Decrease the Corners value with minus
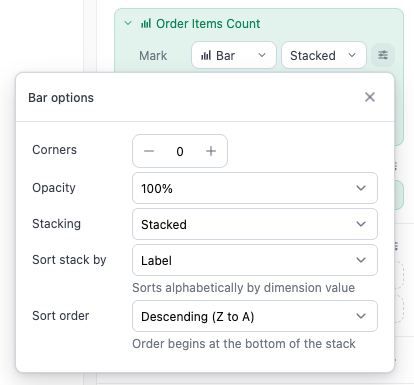The height and width of the screenshot is (385, 414). click(x=149, y=151)
